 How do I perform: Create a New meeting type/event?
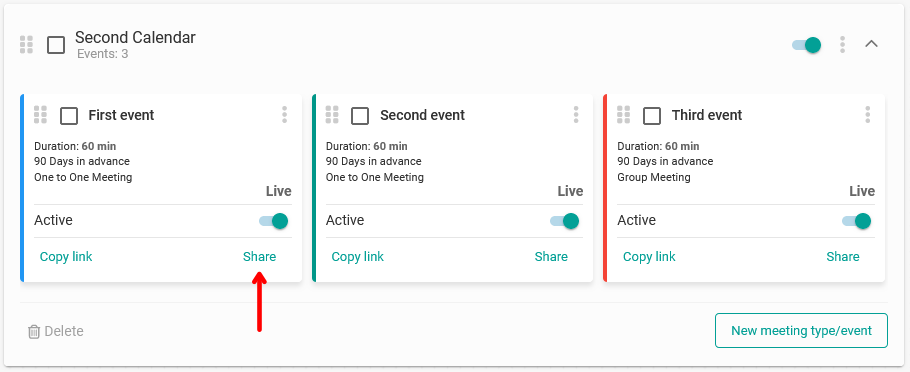pos(801,331)
